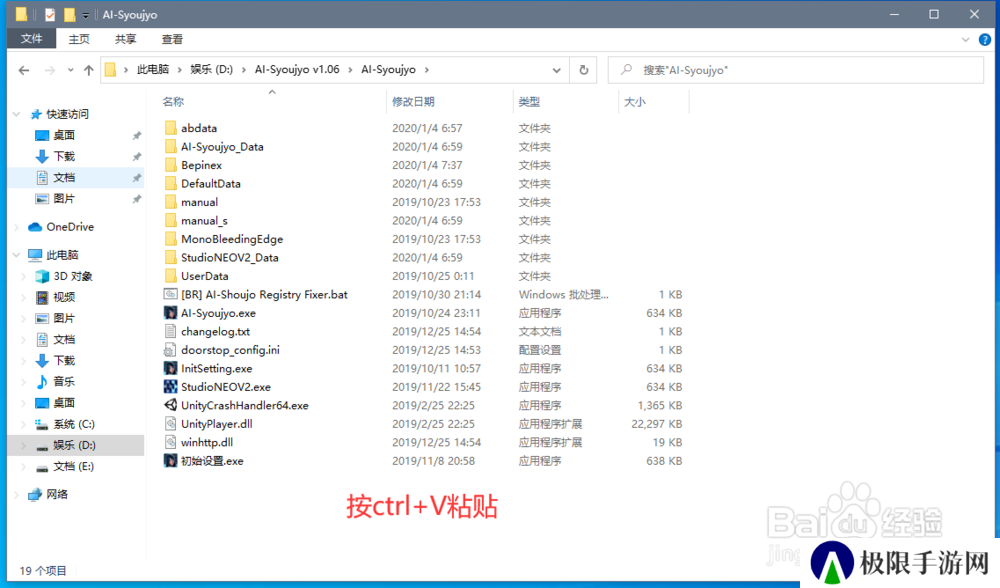The height and width of the screenshot is (588, 1000).
Task: Click the StudioNEOV2.exe icon
Action: coord(170,387)
